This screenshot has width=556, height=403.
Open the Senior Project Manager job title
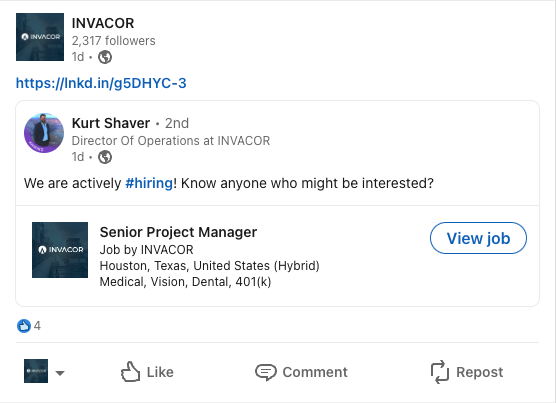178,232
